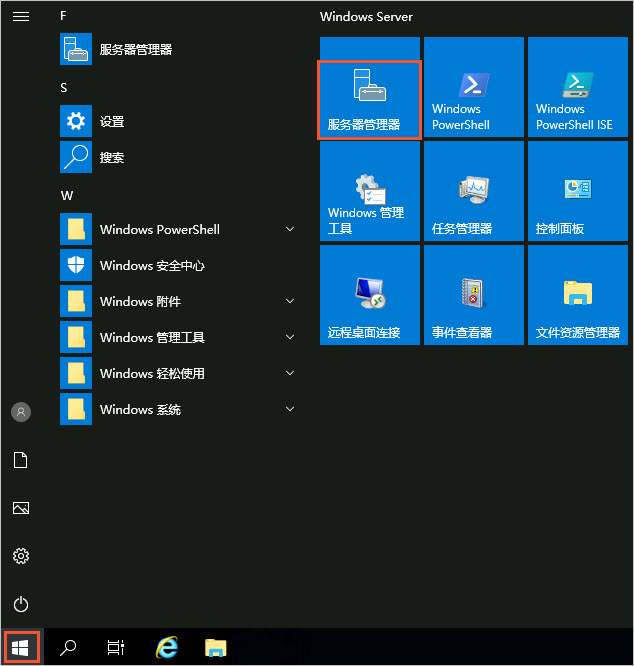This screenshot has height=666, width=634.
Task: Click the letter S section header
Action: pos(64,88)
